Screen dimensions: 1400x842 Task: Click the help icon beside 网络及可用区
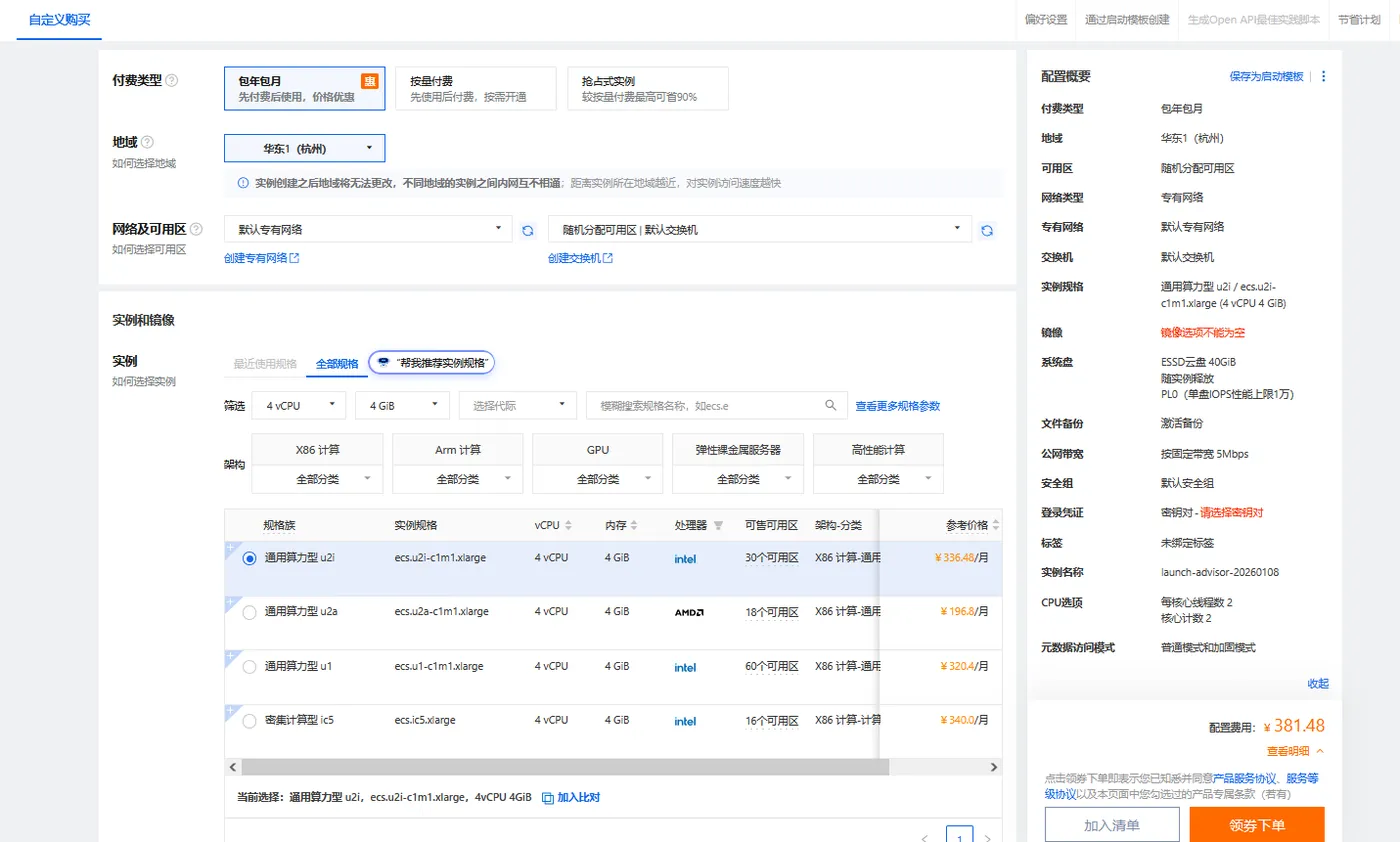[x=196, y=229]
